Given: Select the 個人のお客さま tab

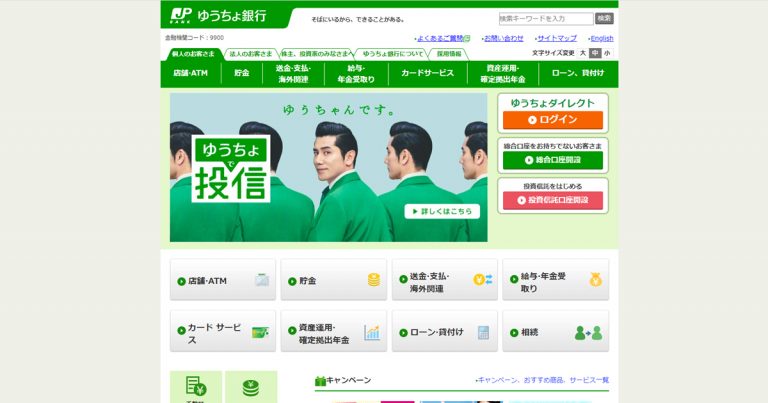Looking at the screenshot, I should (x=193, y=54).
